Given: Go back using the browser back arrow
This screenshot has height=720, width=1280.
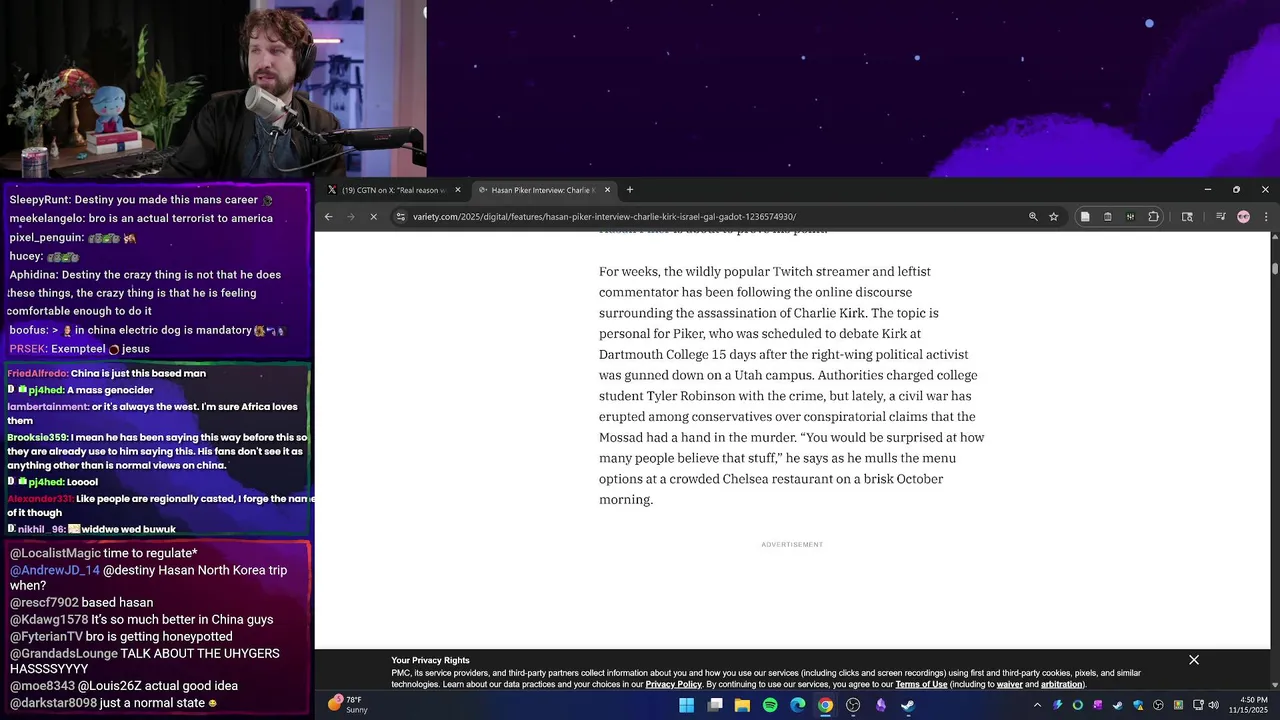Looking at the screenshot, I should tap(329, 216).
